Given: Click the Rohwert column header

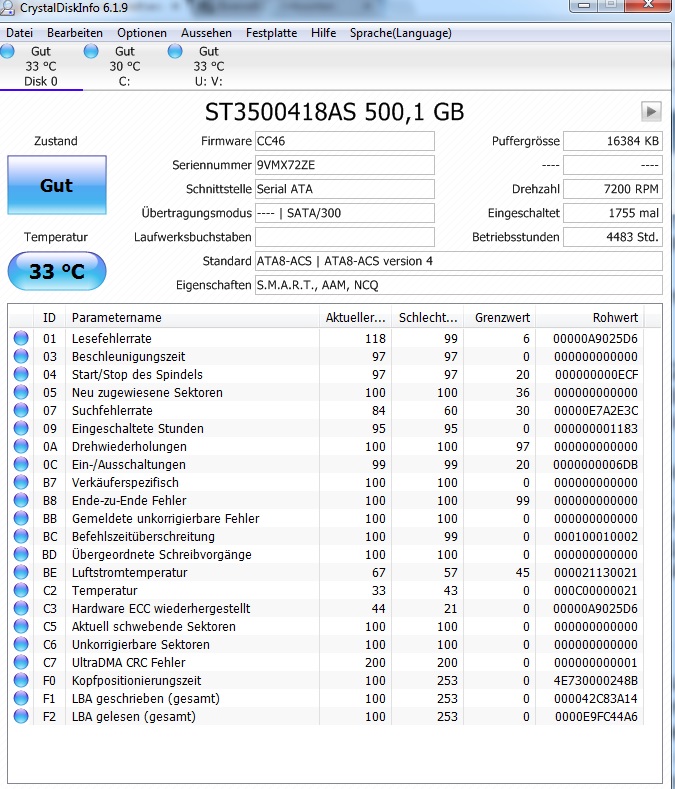Looking at the screenshot, I should coord(590,318).
